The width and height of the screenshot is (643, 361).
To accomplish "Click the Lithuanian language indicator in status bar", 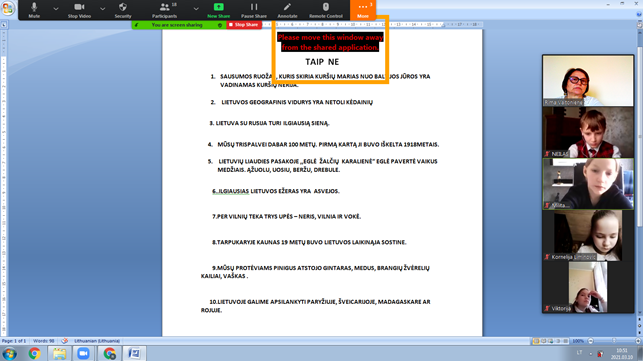I will [x=97, y=341].
